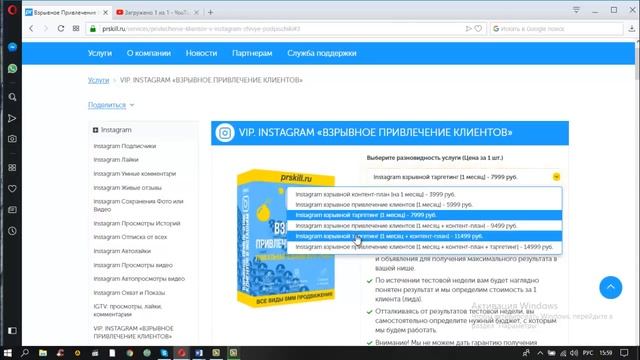Image resolution: width=640 pixels, height=360 pixels.
Task: Click the Opera menu logo
Action: [12, 10]
